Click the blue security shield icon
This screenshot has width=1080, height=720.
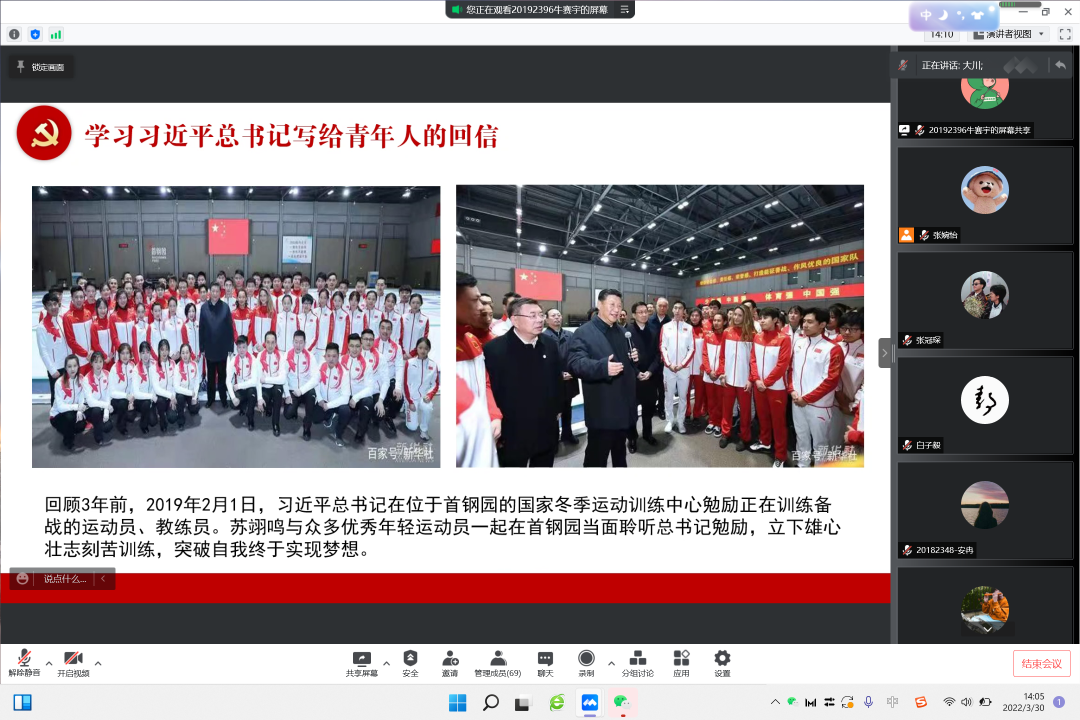[35, 34]
